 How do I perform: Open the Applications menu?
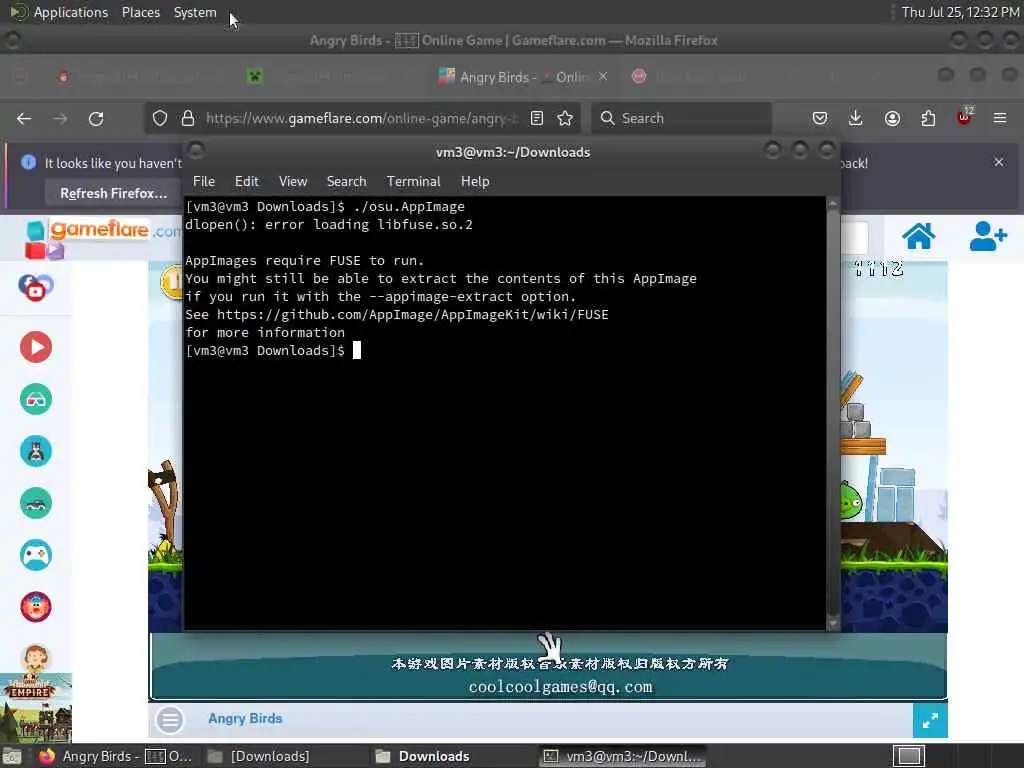pyautogui.click(x=71, y=12)
